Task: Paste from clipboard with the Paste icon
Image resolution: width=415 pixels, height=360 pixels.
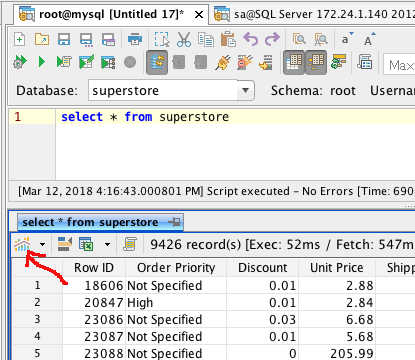Action: pos(228,39)
